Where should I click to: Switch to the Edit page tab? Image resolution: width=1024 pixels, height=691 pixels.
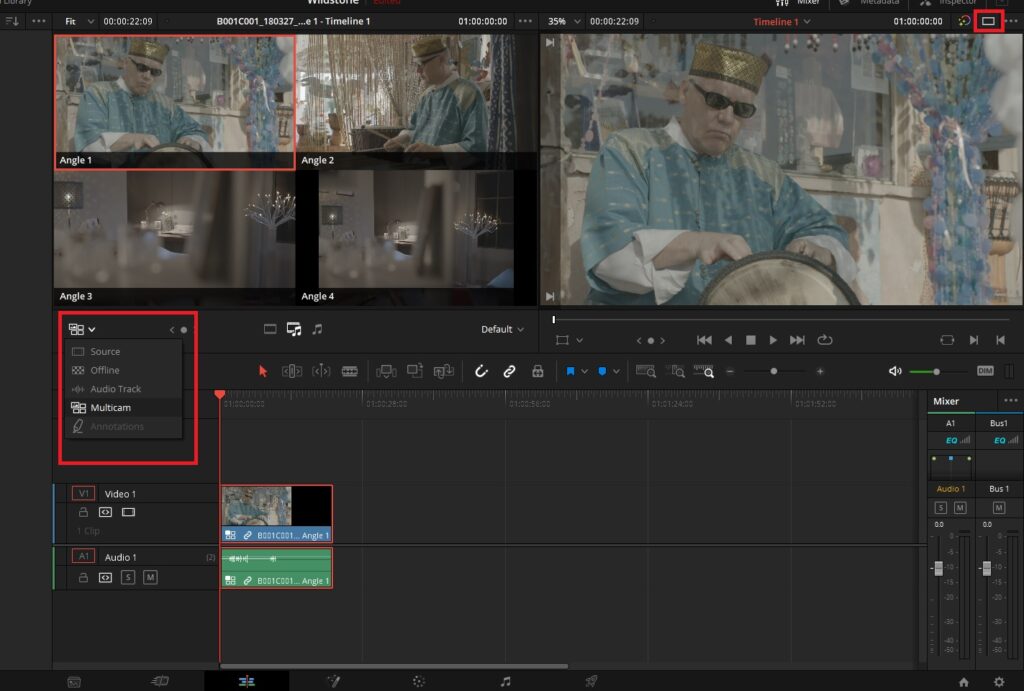click(246, 681)
